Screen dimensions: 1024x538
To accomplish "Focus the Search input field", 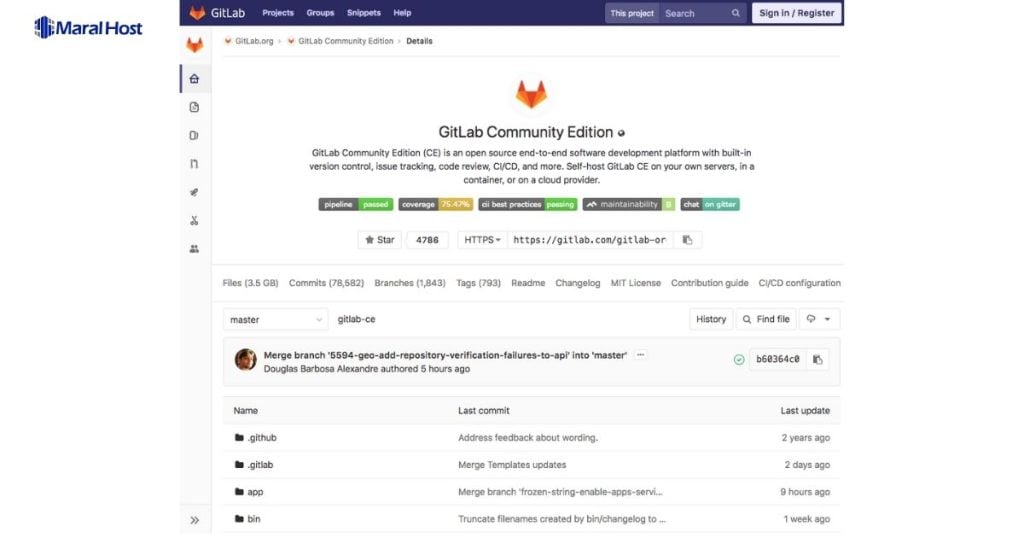I will pos(702,13).
